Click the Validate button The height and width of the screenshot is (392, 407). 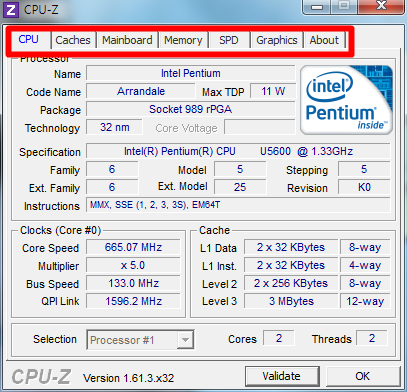click(x=282, y=376)
